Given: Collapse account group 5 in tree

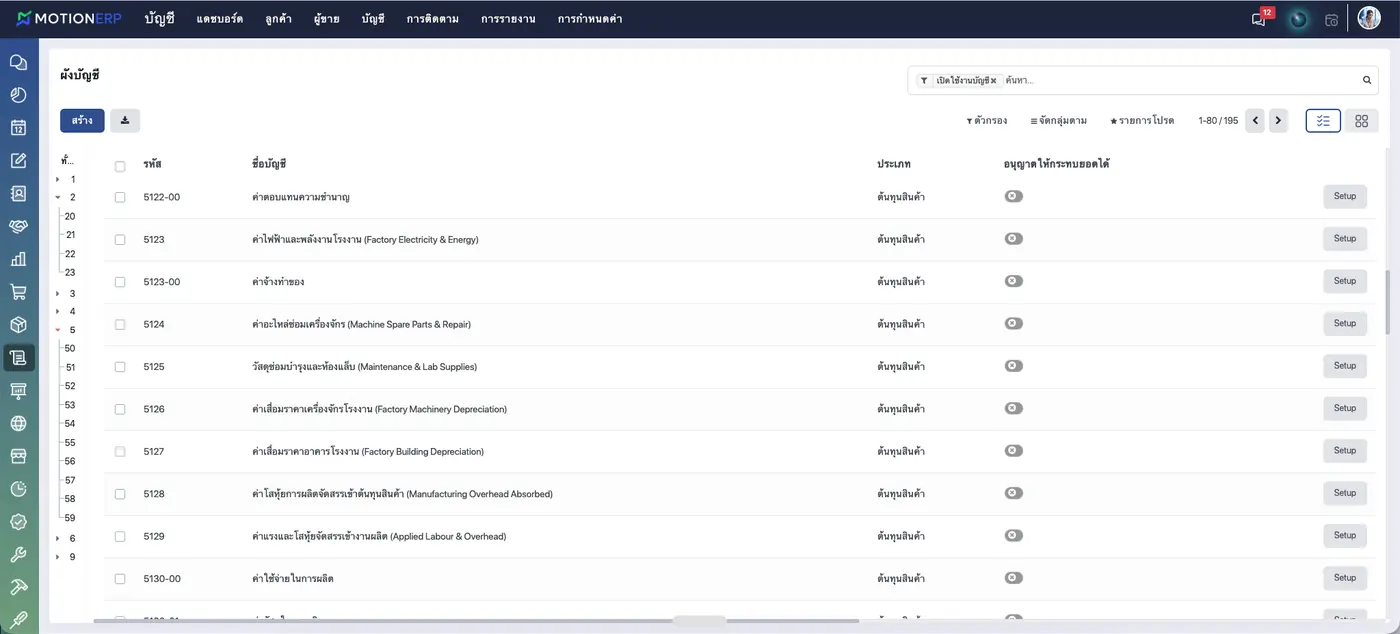Looking at the screenshot, I should point(58,330).
